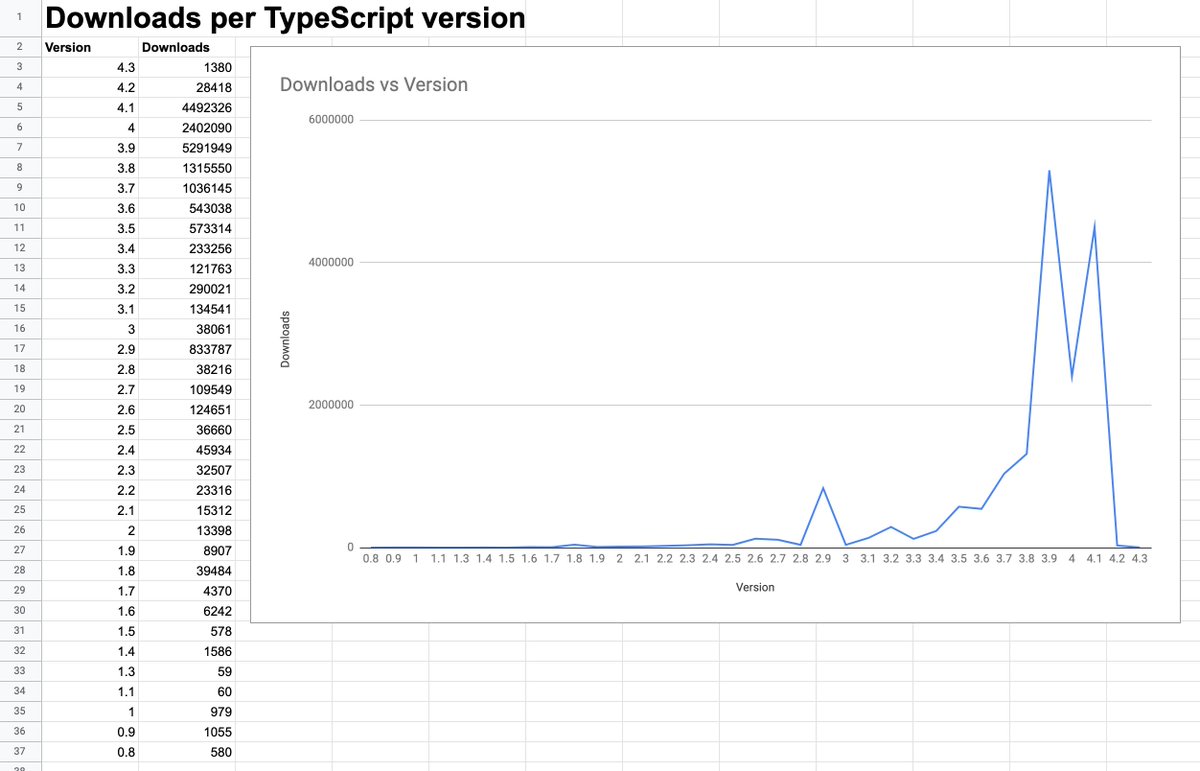This screenshot has height=771, width=1200.
Task: Select the cell containing 233256
Action: 187,248
